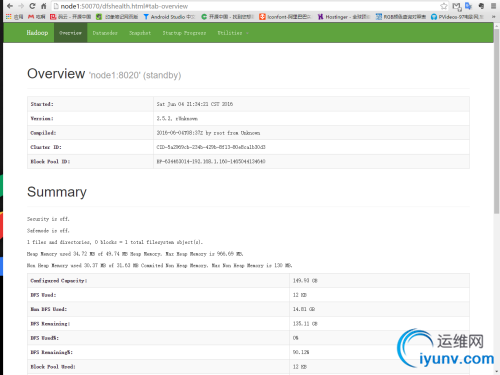Click the 'Block Pool Used:' label
The width and height of the screenshot is (500, 375).
53,367
